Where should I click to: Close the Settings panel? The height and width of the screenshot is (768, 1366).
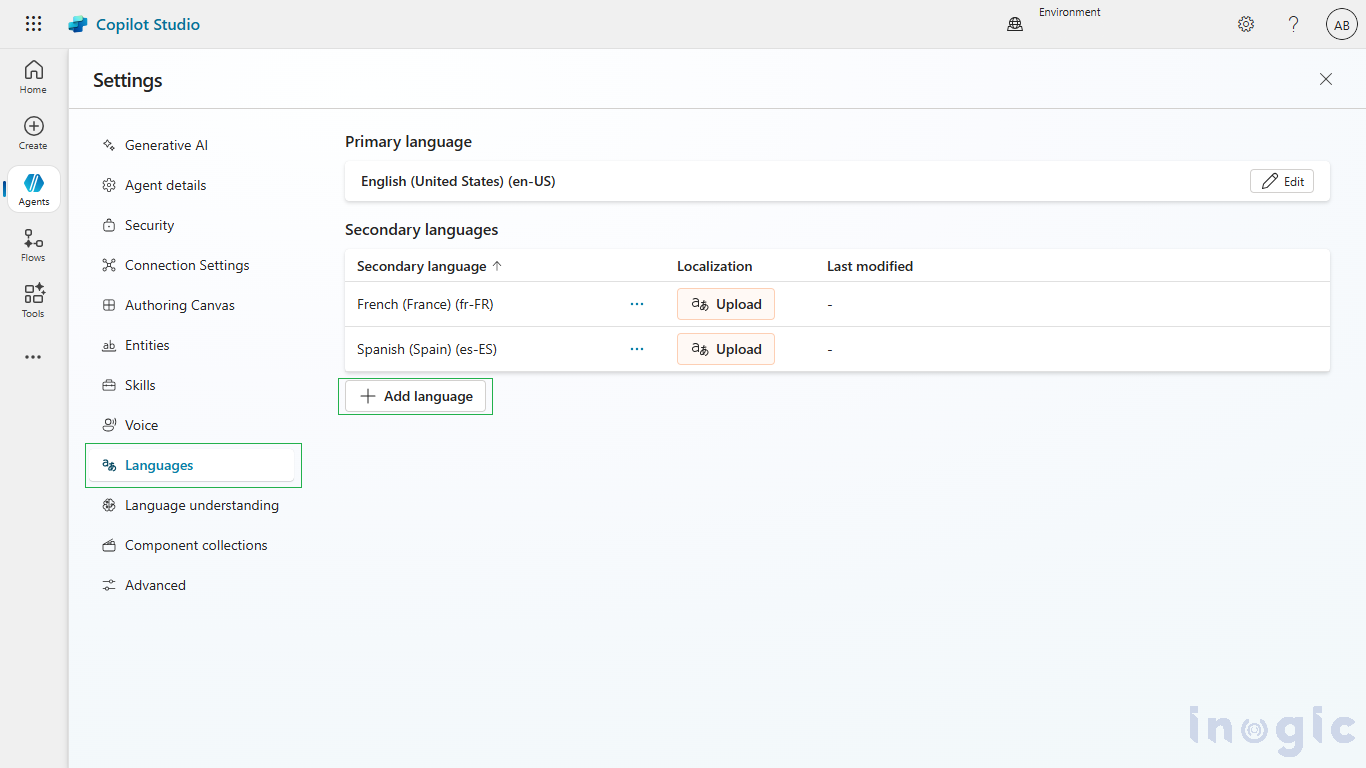coord(1326,79)
